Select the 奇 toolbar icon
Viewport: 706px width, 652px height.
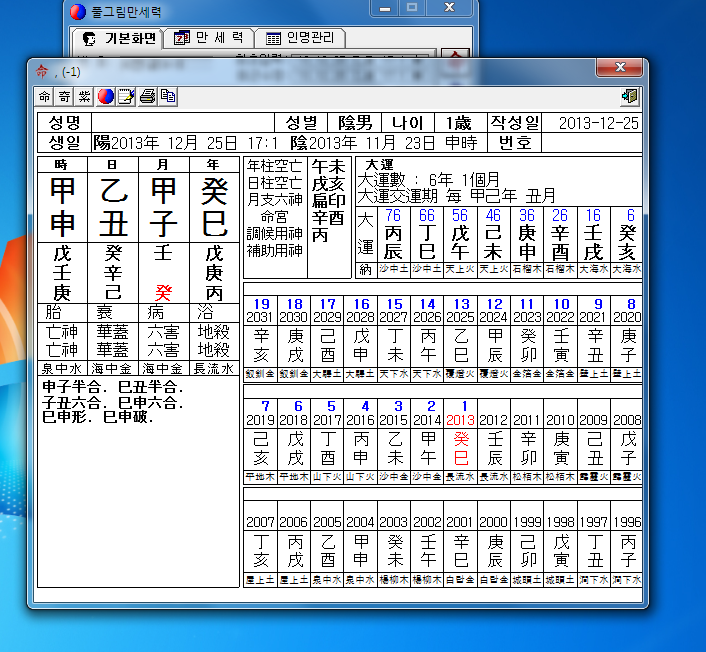pyautogui.click(x=65, y=97)
